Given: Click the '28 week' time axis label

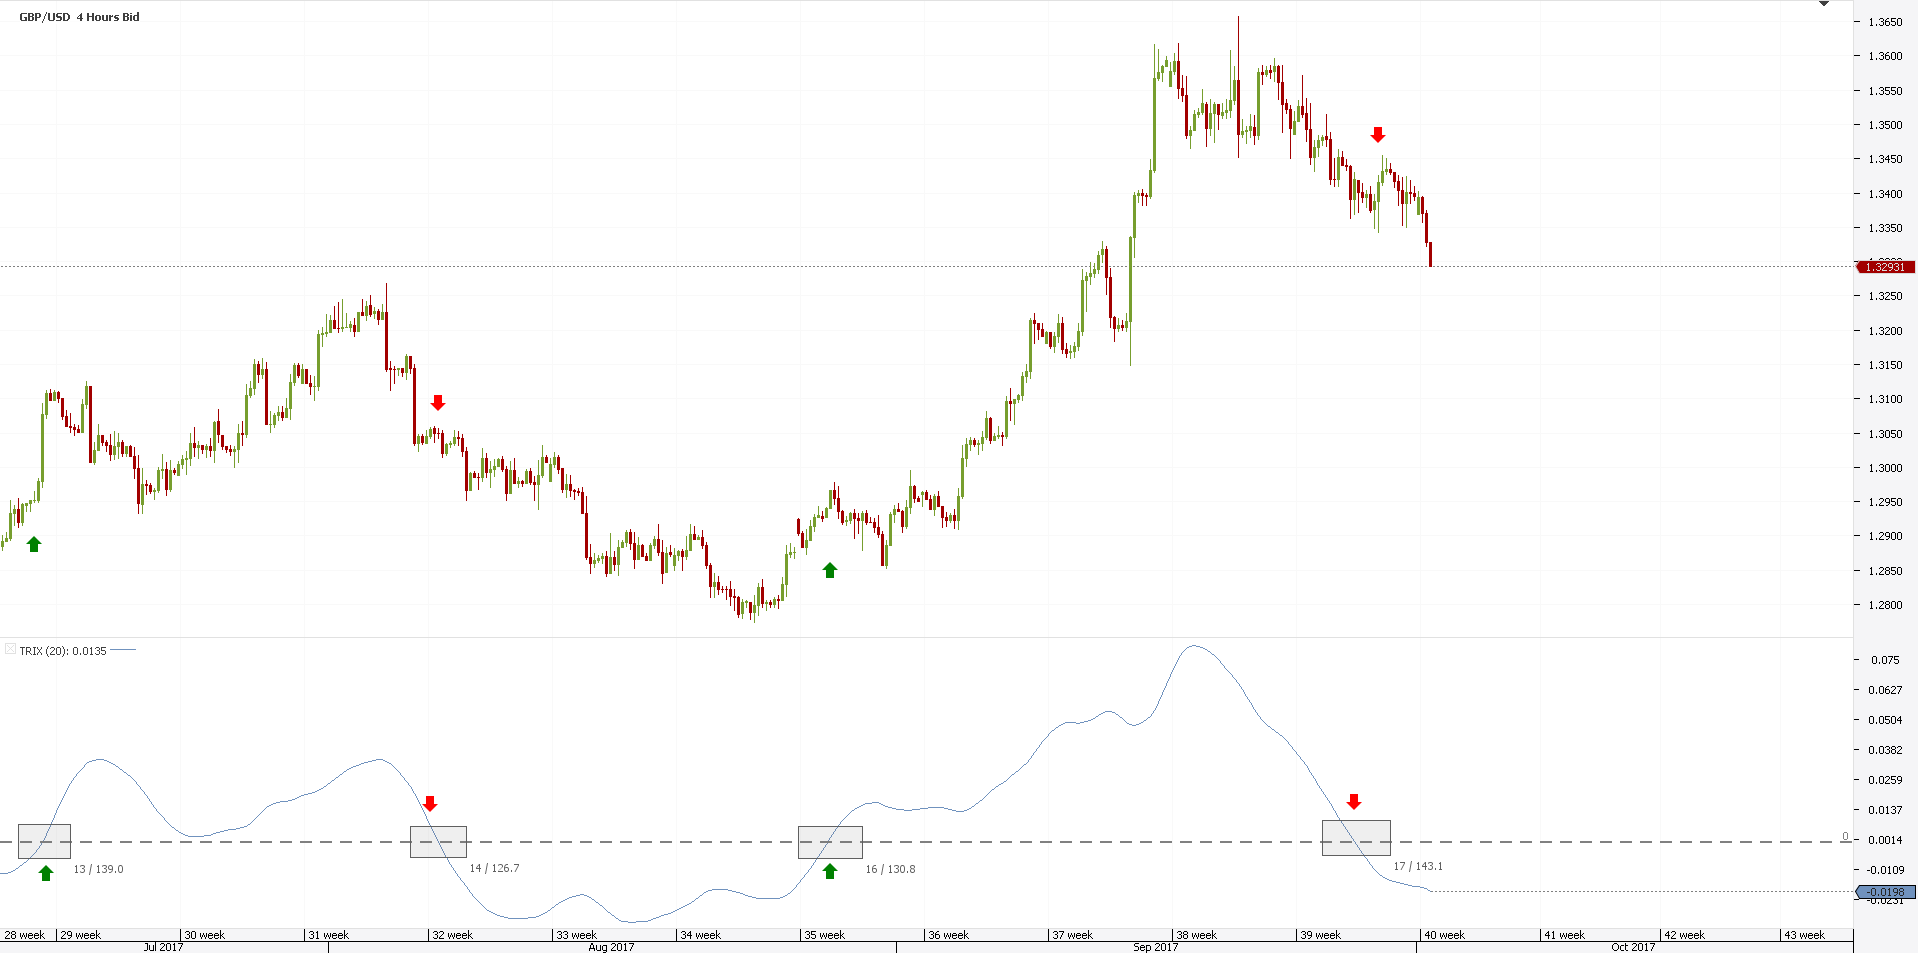Looking at the screenshot, I should (x=24, y=935).
